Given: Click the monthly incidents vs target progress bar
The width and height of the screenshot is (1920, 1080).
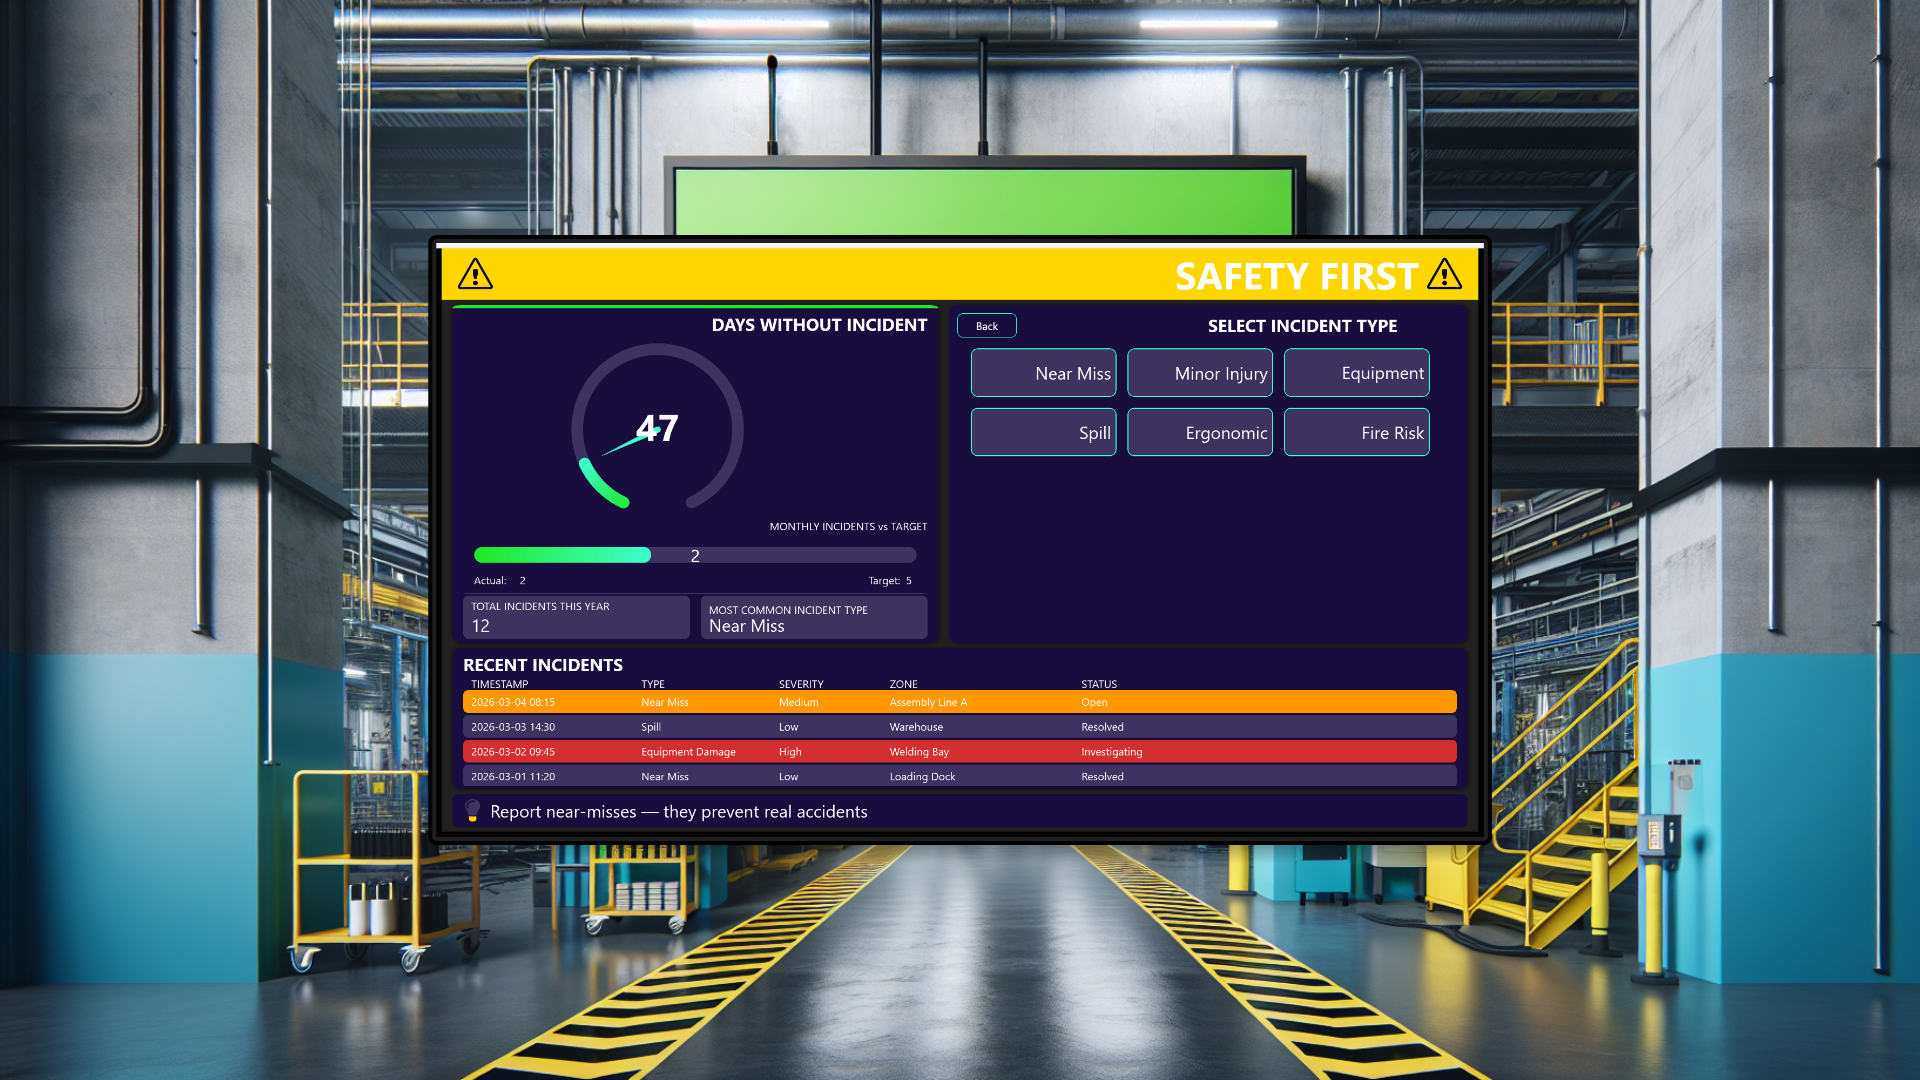Looking at the screenshot, I should 694,555.
